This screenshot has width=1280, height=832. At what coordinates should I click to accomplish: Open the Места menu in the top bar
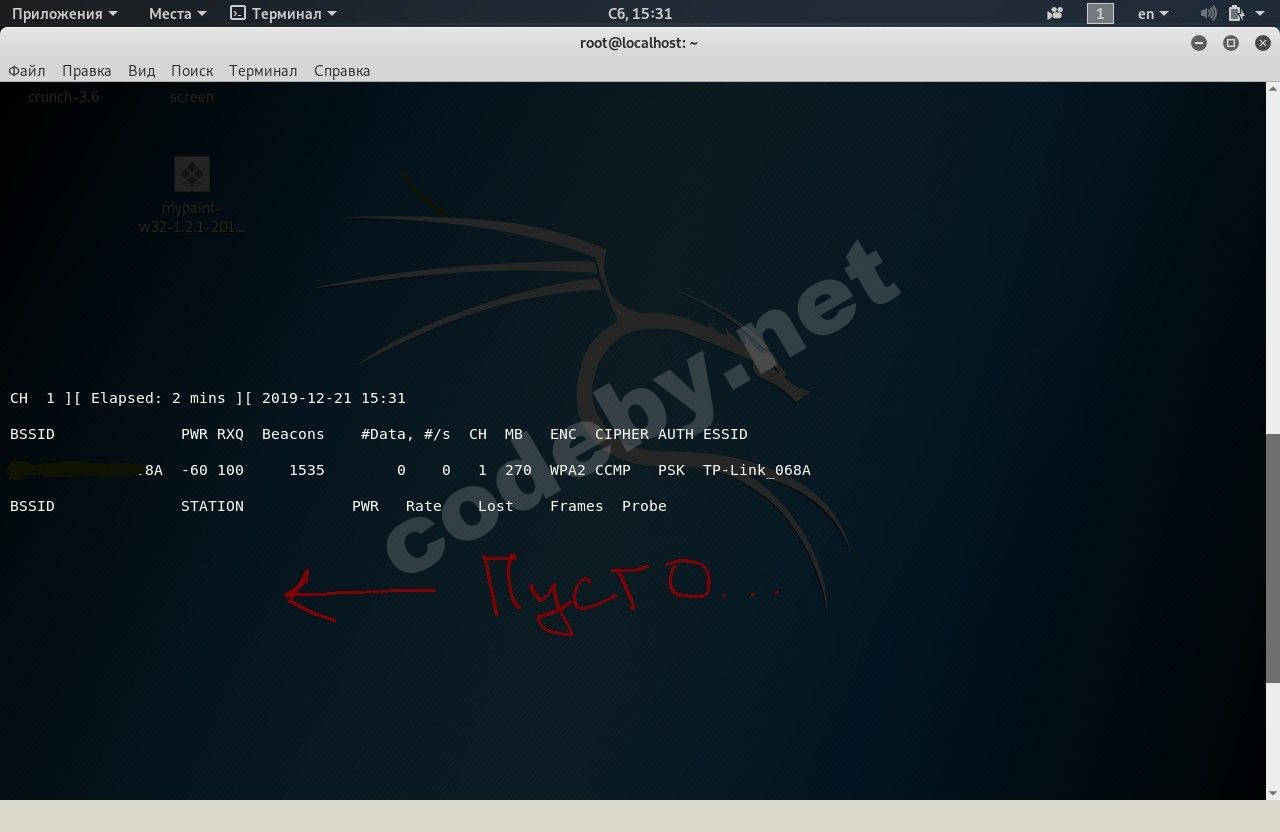(177, 14)
